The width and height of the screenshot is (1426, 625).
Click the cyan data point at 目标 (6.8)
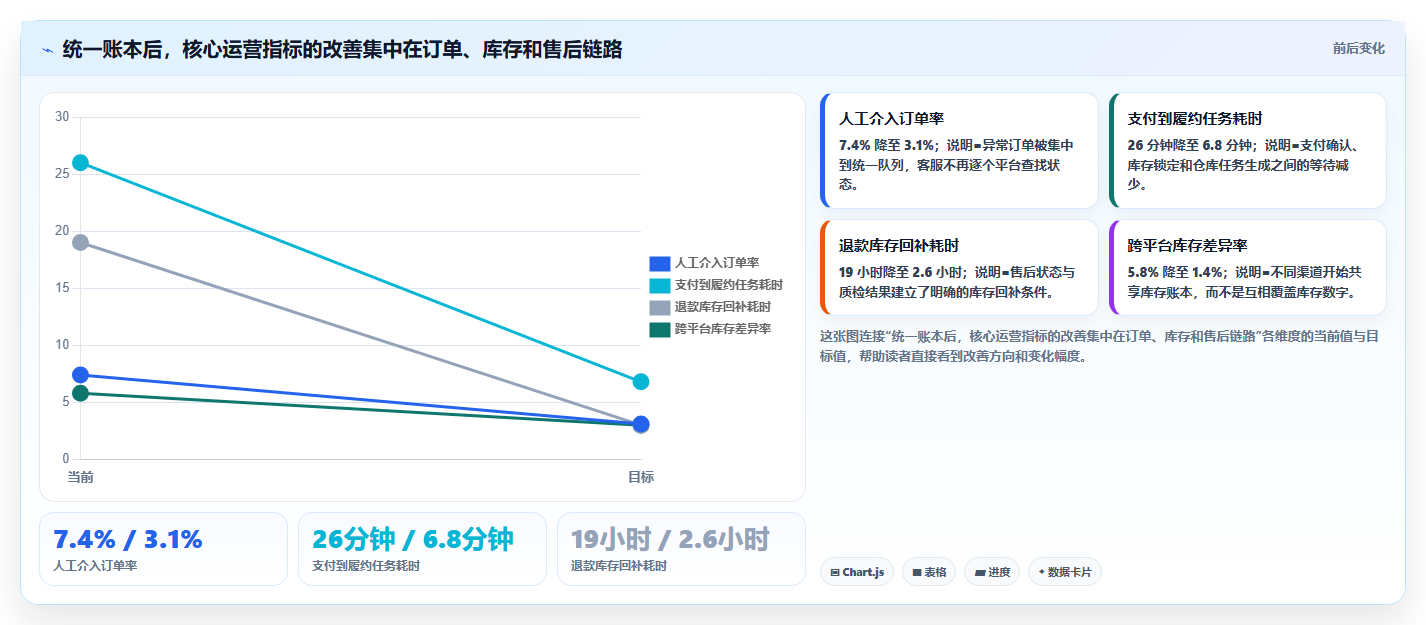(641, 382)
